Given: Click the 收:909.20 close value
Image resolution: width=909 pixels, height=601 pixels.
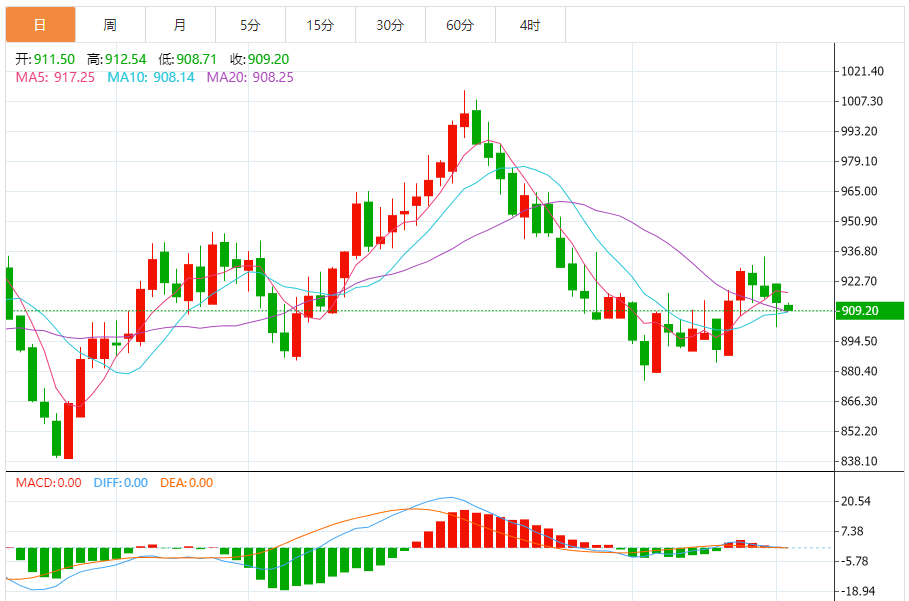Looking at the screenshot, I should click(x=259, y=59).
